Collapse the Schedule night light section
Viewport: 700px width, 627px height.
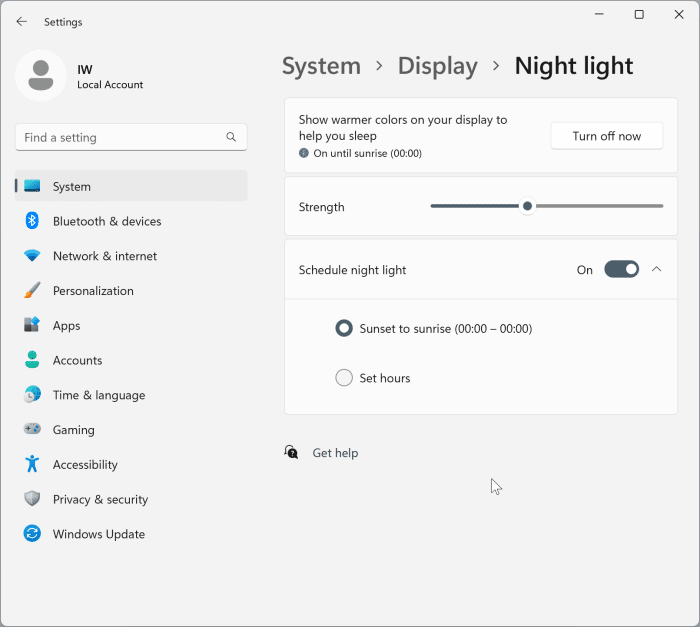656,269
